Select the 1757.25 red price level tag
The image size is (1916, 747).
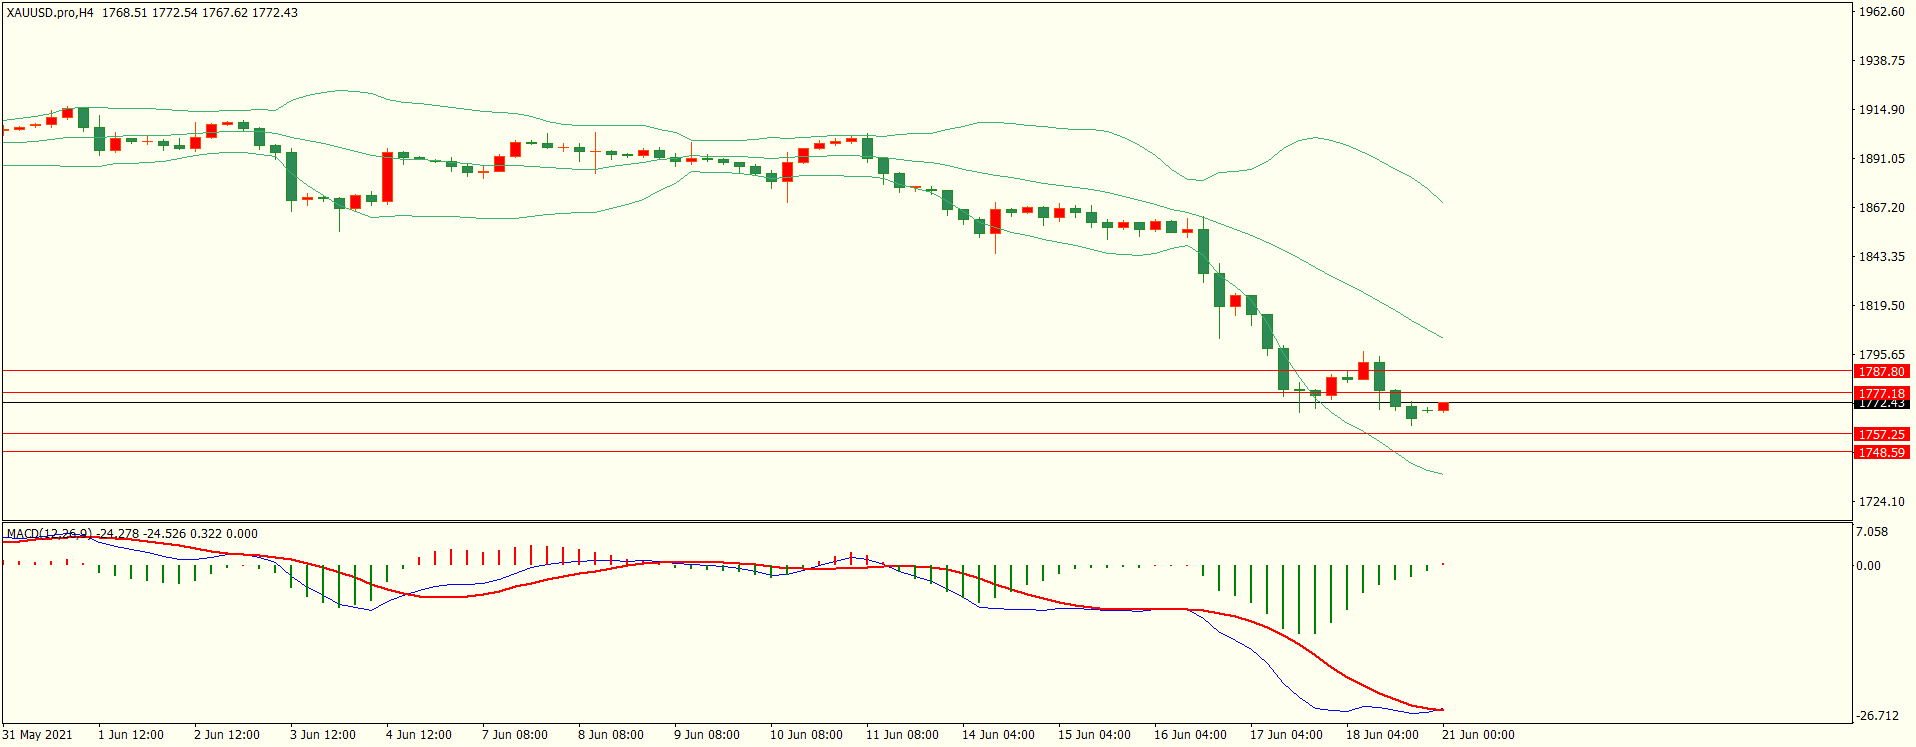(x=1881, y=435)
